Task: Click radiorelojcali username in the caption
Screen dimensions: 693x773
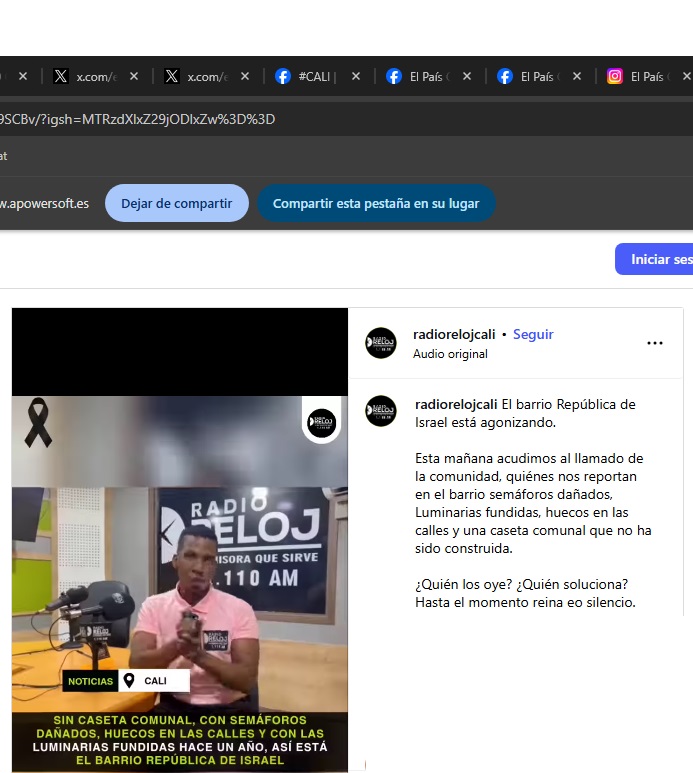Action: coord(456,404)
